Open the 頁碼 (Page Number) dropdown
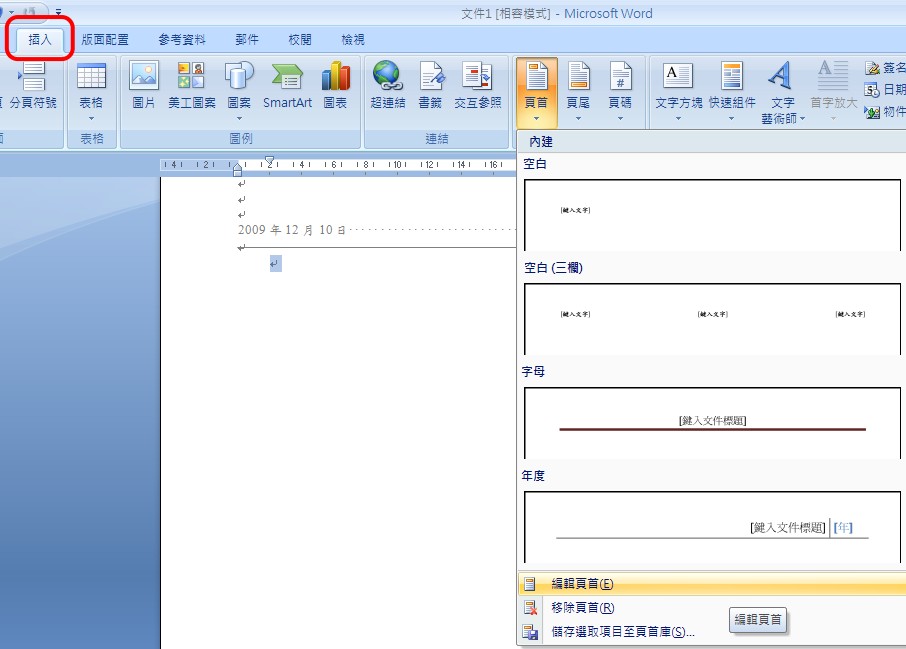This screenshot has height=649, width=906. pyautogui.click(x=620, y=90)
